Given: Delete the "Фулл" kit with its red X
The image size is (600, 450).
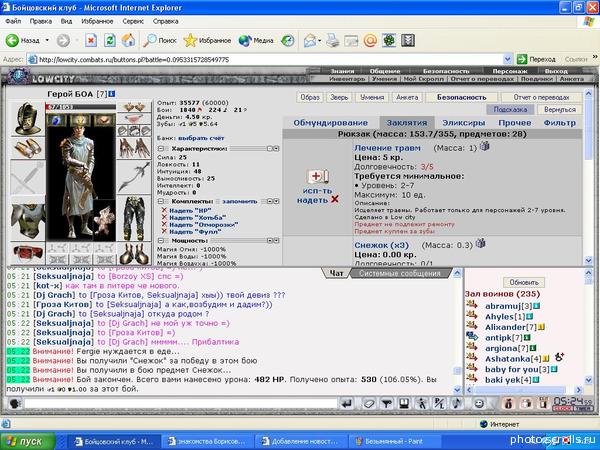Looking at the screenshot, I should tap(164, 231).
